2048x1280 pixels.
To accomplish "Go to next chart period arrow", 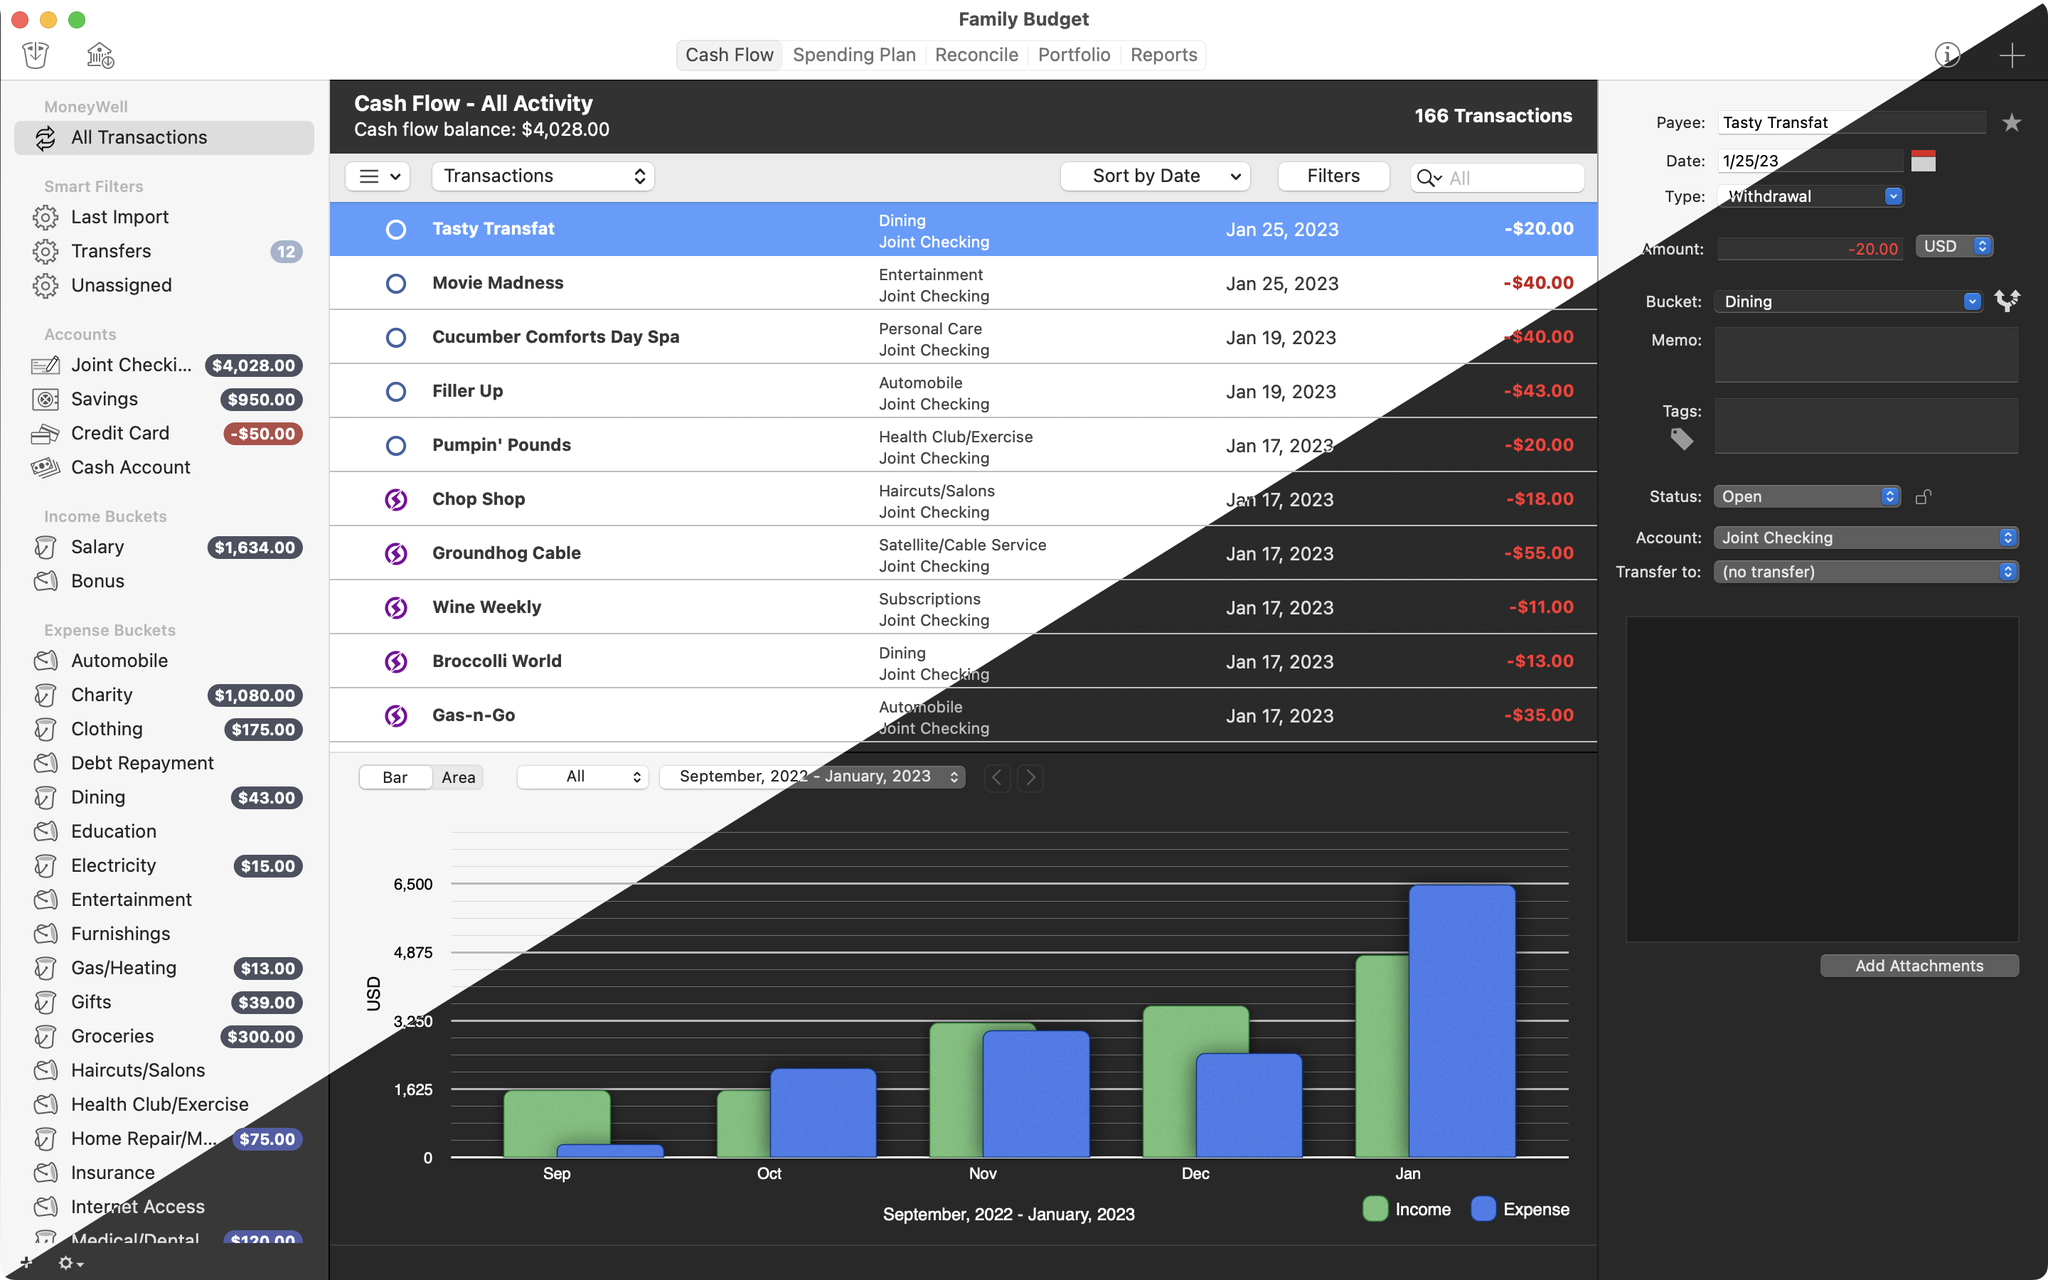I will click(1031, 777).
